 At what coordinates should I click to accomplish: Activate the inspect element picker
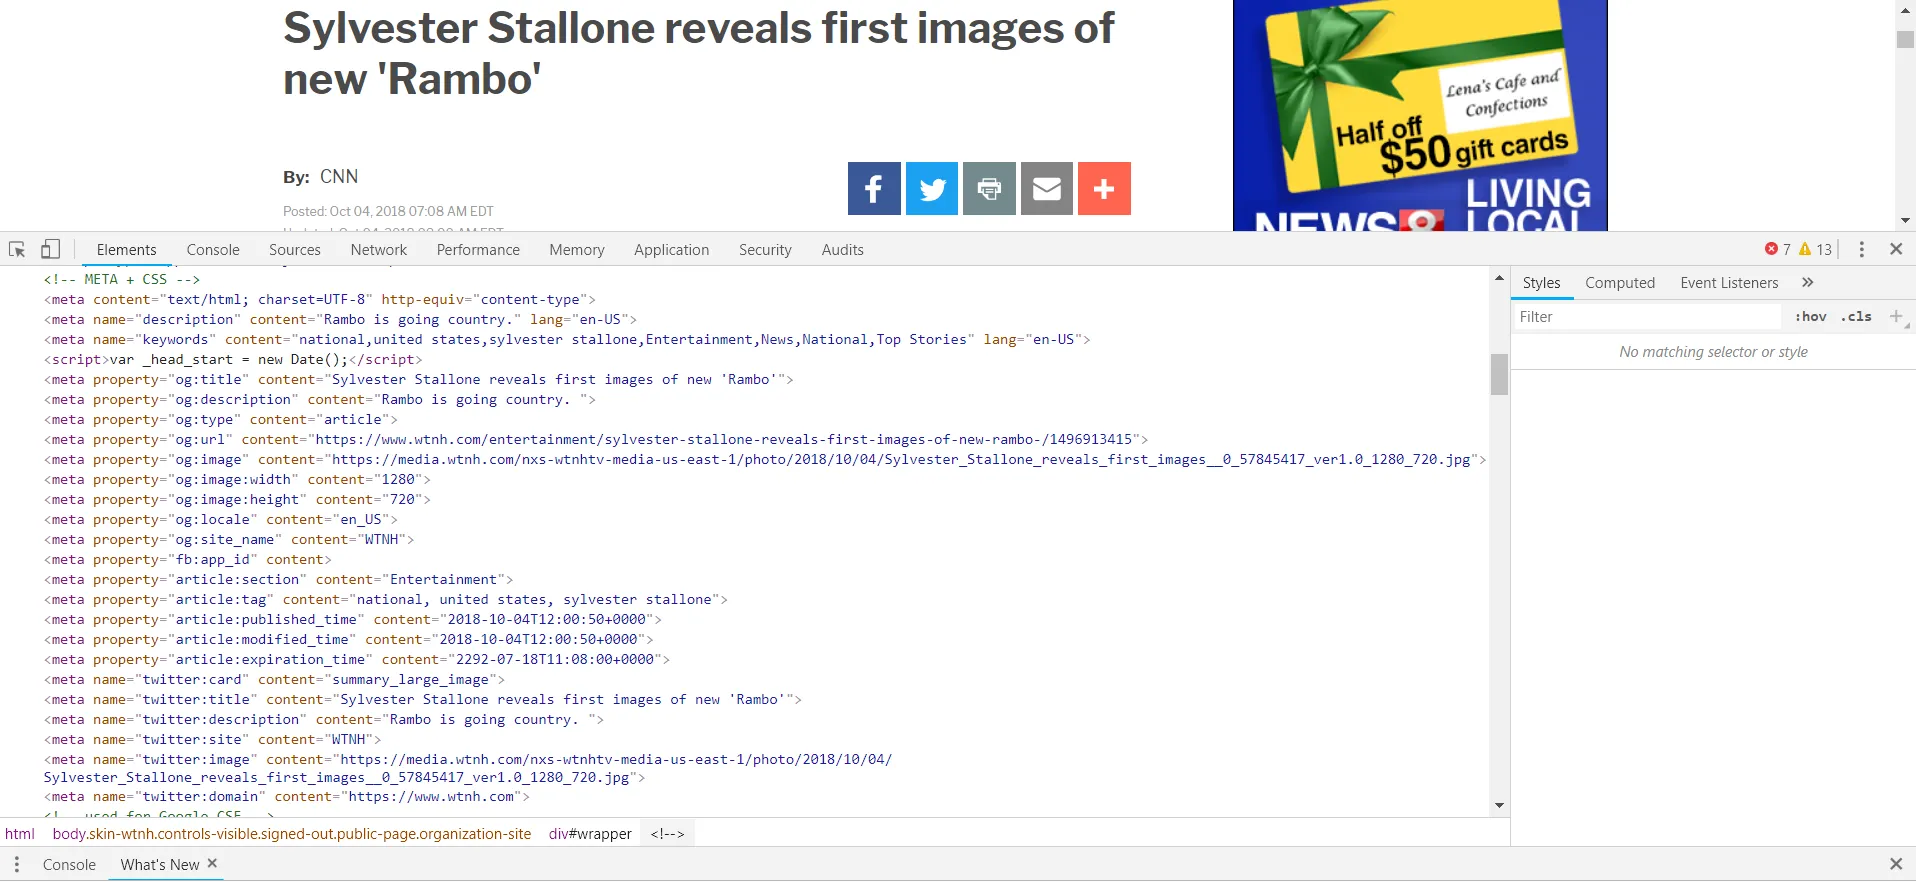(17, 249)
